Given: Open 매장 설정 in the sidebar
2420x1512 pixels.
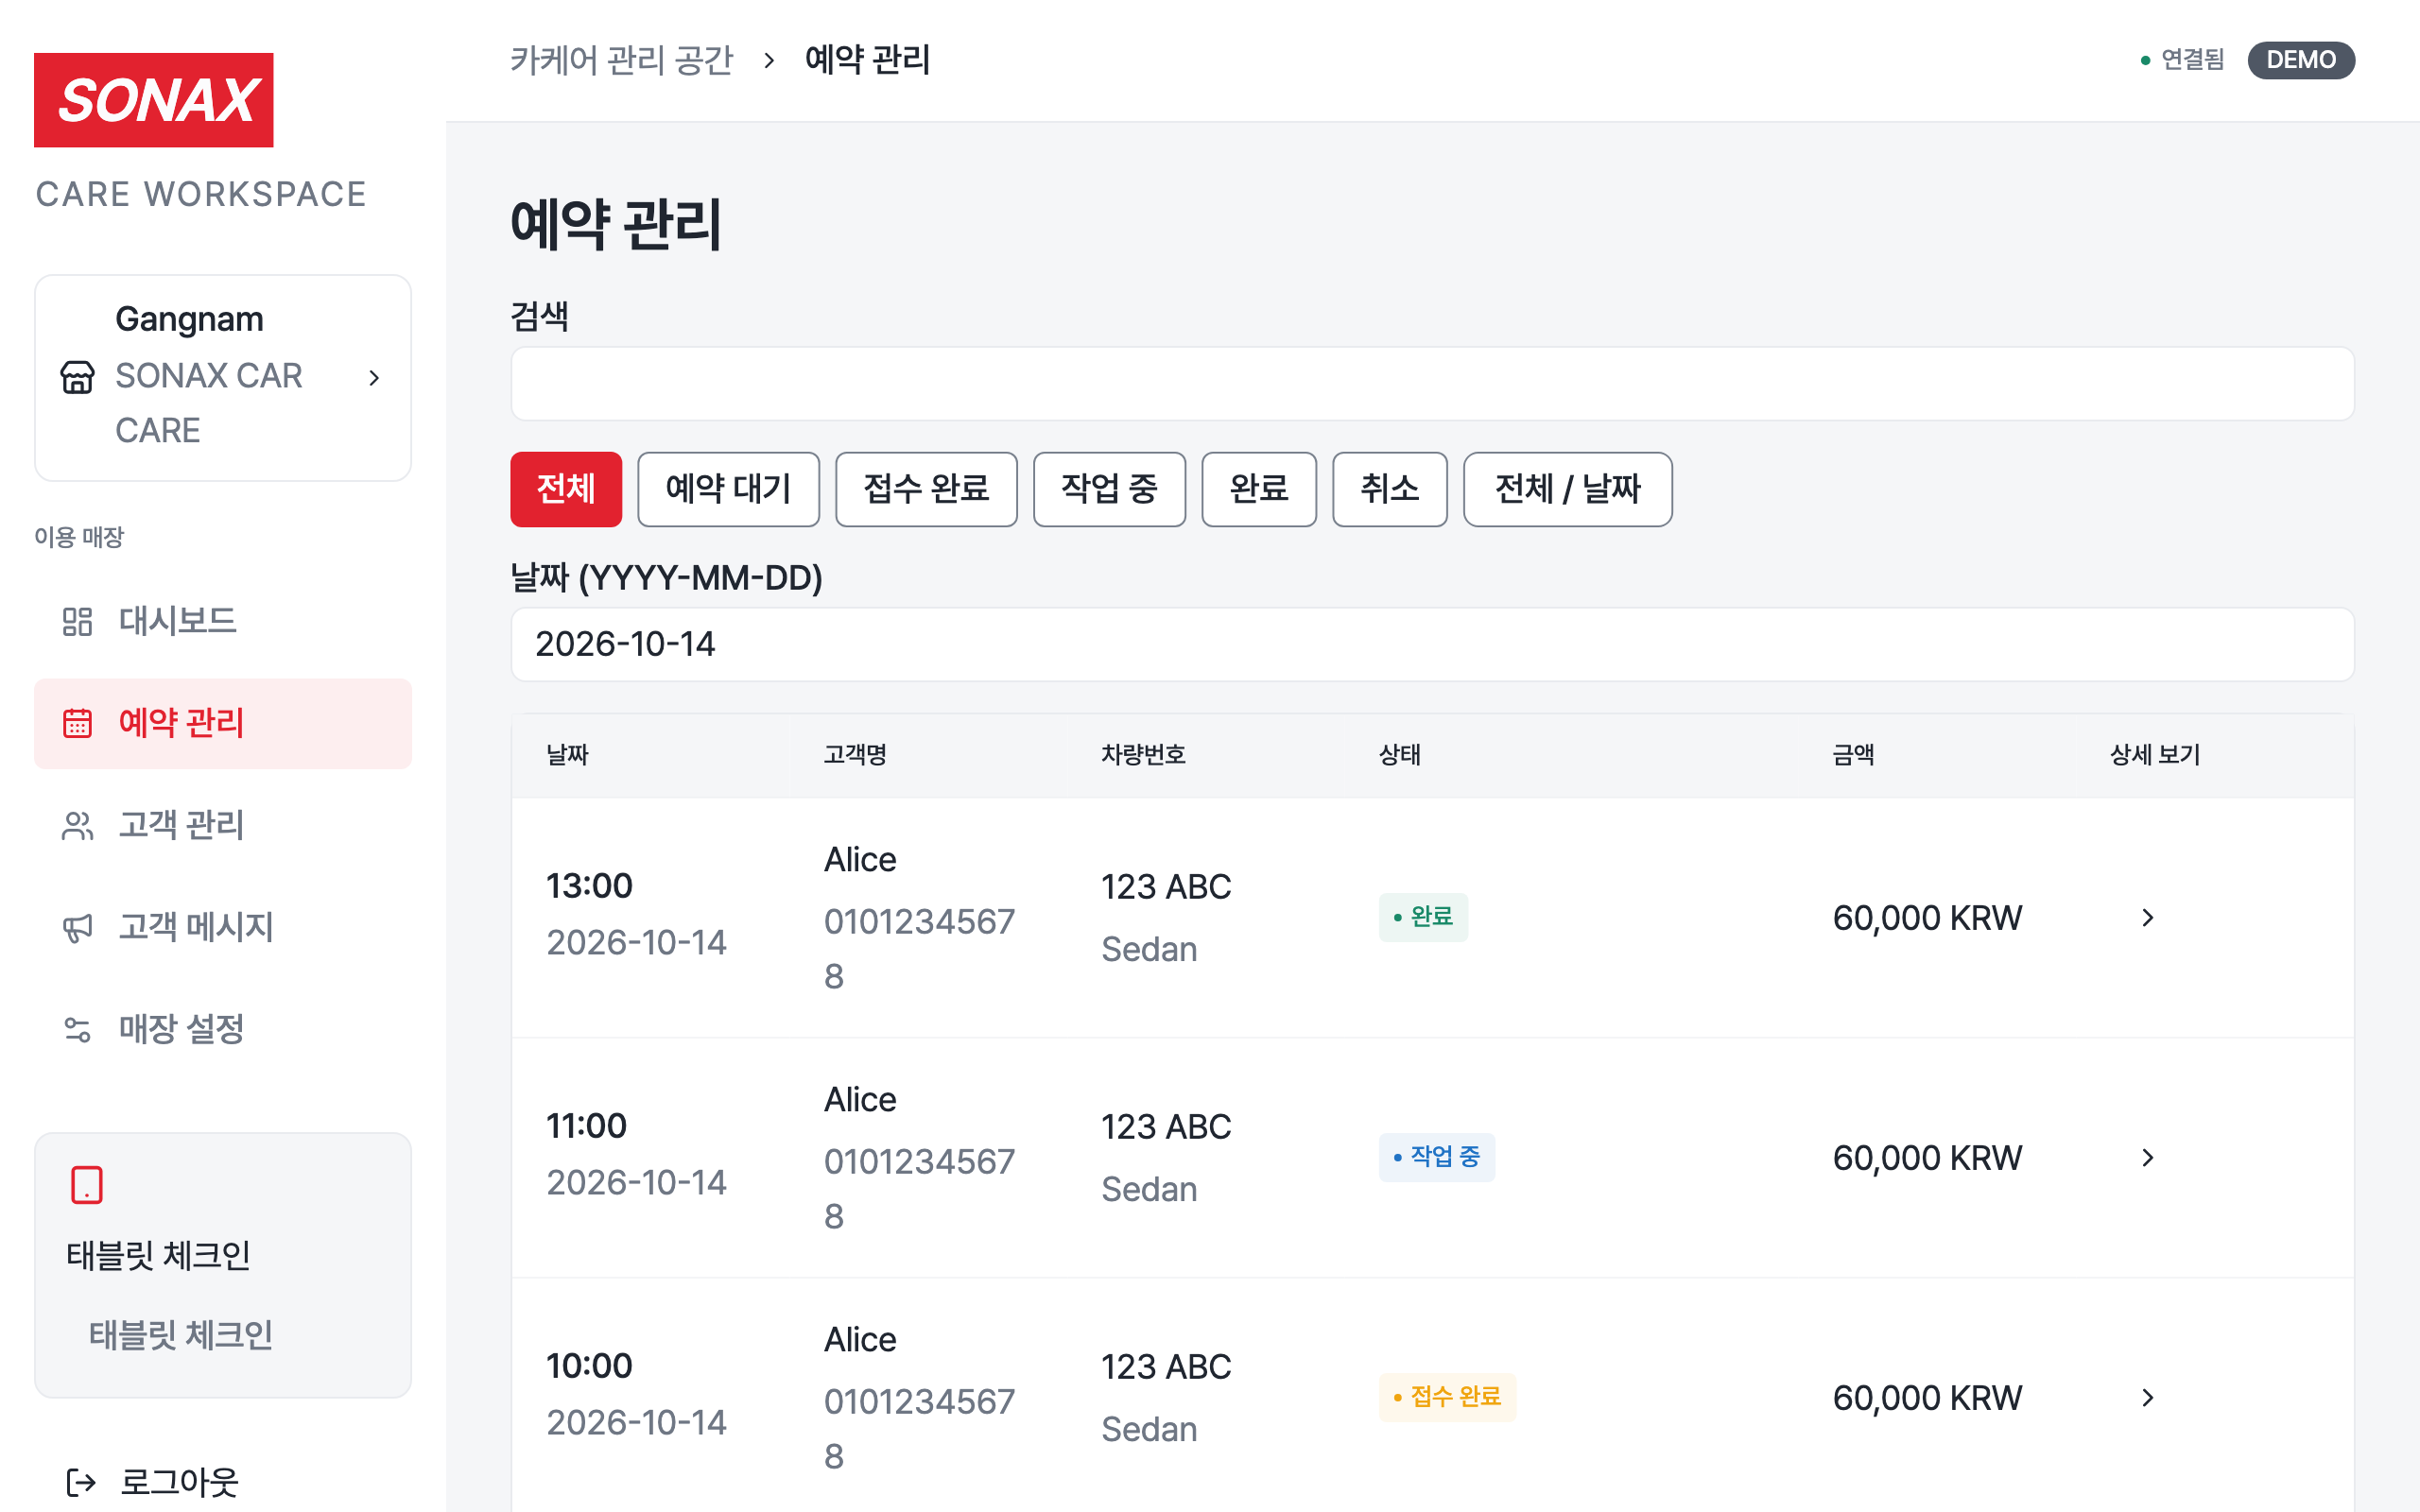Looking at the screenshot, I should click(x=223, y=1029).
